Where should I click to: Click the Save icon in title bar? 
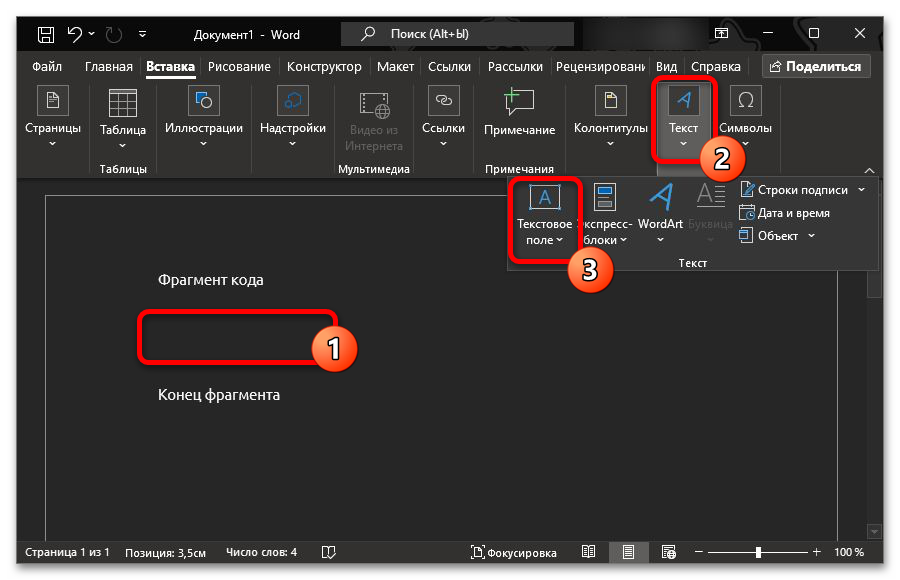pyautogui.click(x=45, y=34)
